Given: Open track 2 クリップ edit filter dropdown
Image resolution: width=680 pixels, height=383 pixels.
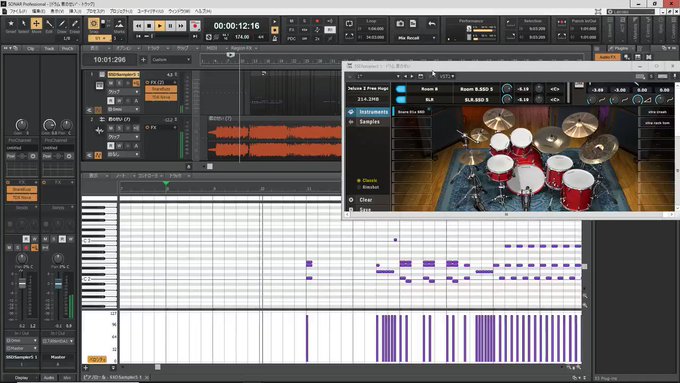Looking at the screenshot, I should [123, 137].
